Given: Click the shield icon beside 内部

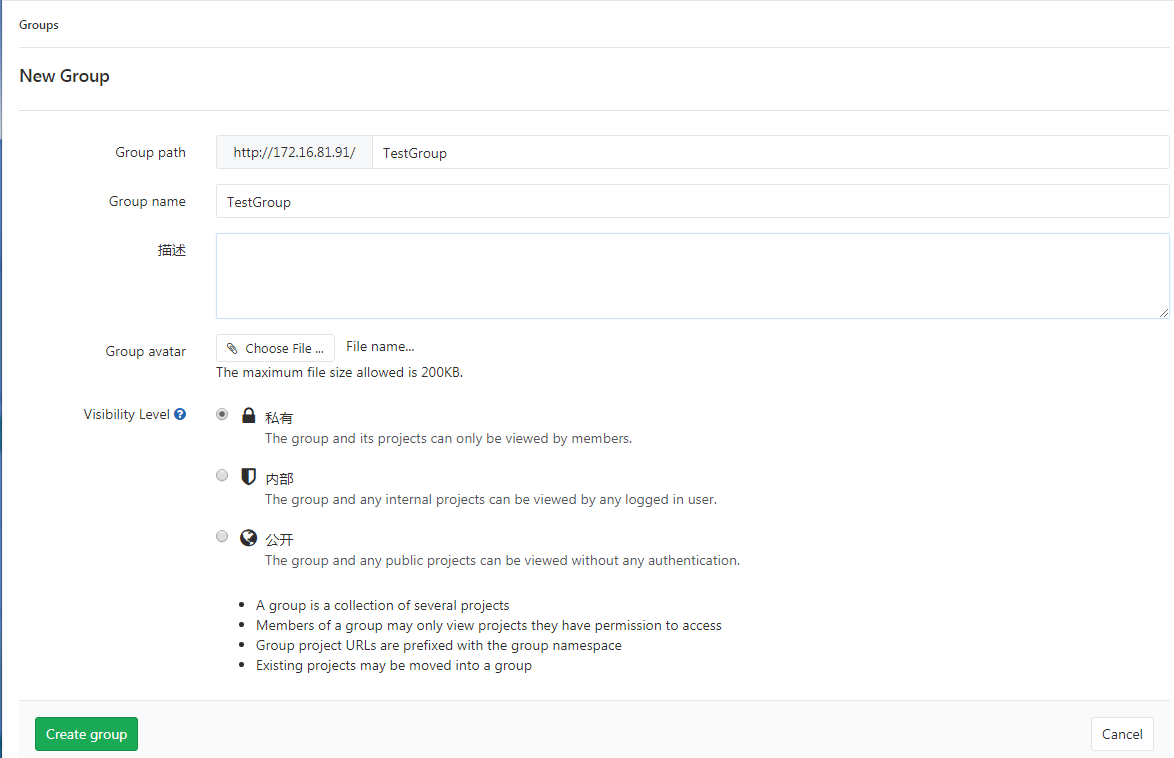Looking at the screenshot, I should pos(248,476).
